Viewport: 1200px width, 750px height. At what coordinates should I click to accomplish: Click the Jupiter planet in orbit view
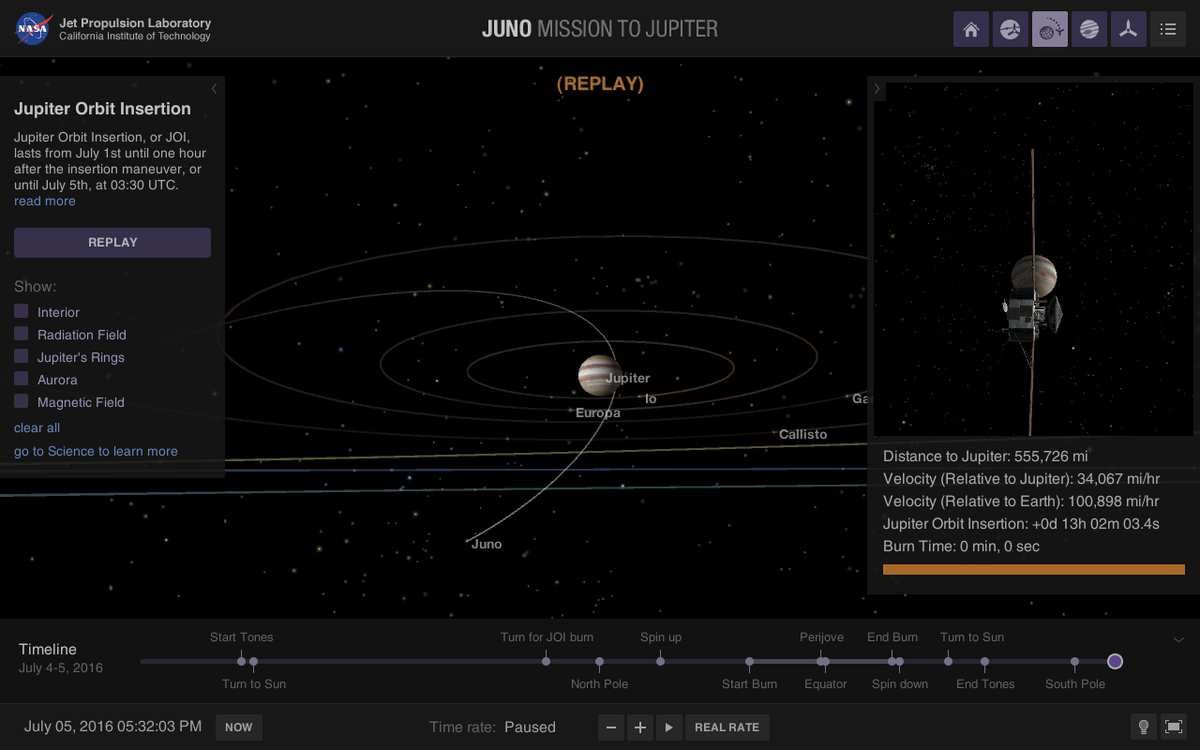click(x=597, y=375)
